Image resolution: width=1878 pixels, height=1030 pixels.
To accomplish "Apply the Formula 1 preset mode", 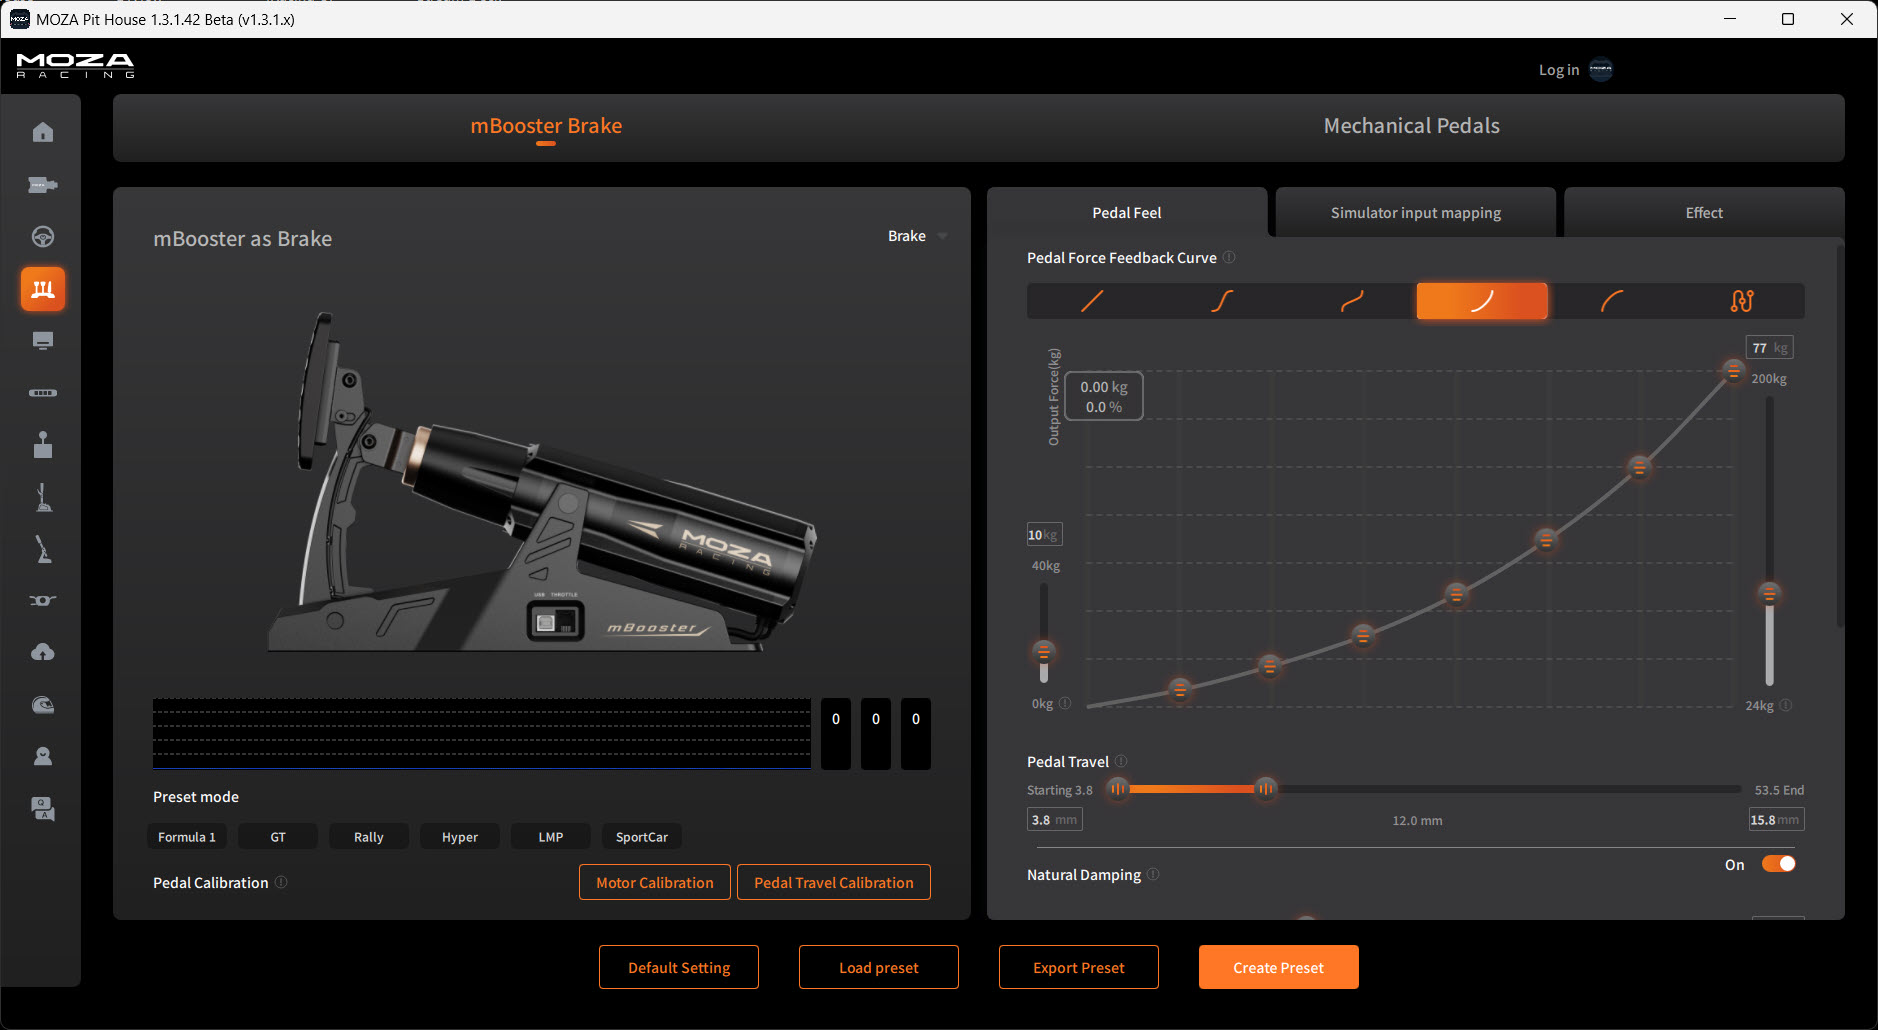I will click(187, 837).
